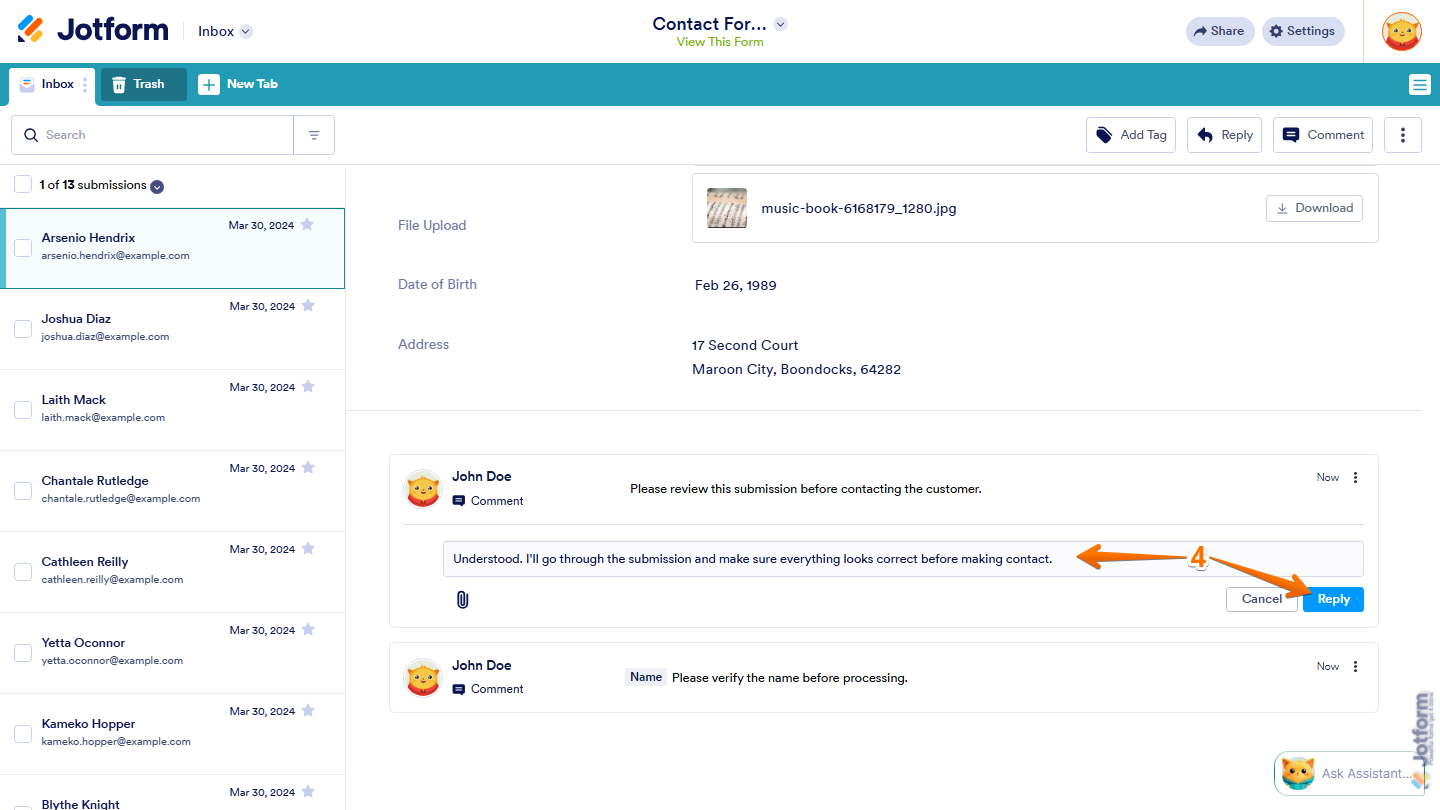The height and width of the screenshot is (810, 1440).
Task: Check the Laith Mack submission checkbox
Action: [x=23, y=409]
